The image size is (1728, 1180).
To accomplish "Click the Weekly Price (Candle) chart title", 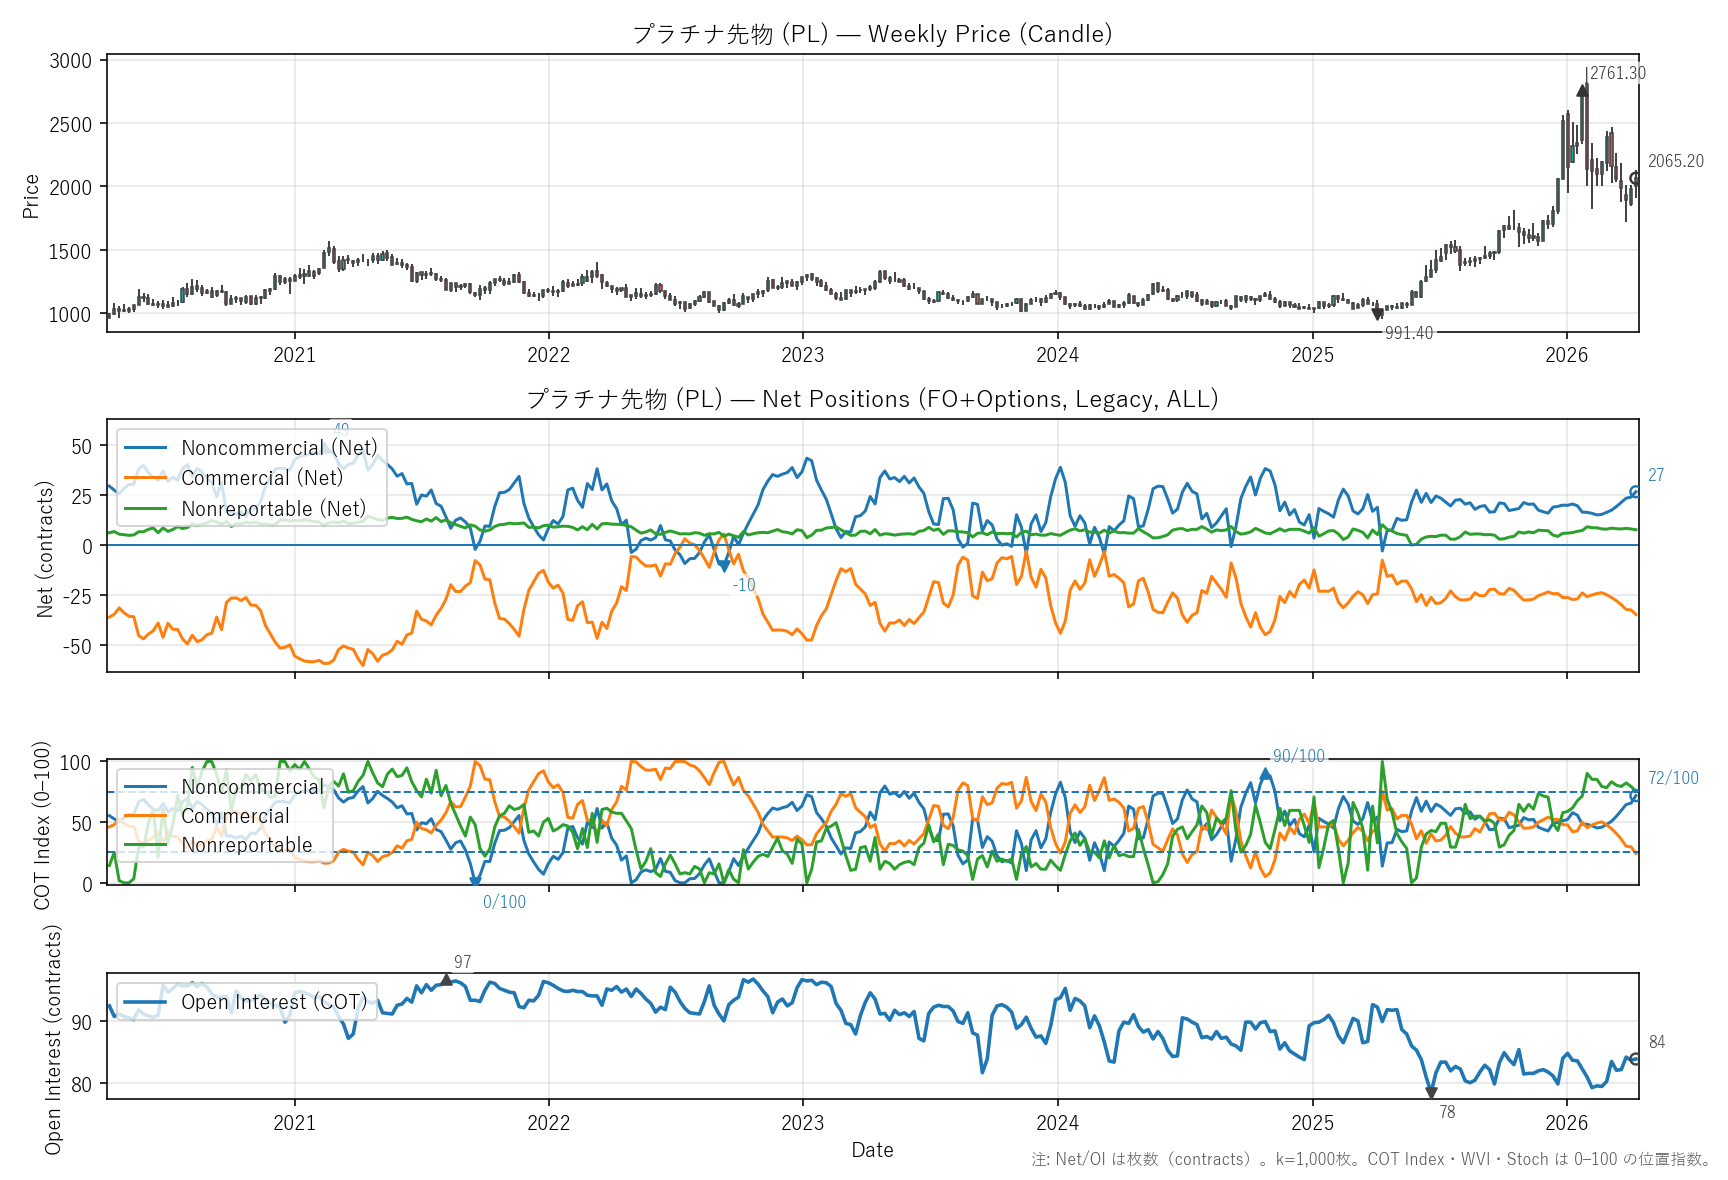I will pyautogui.click(x=872, y=34).
